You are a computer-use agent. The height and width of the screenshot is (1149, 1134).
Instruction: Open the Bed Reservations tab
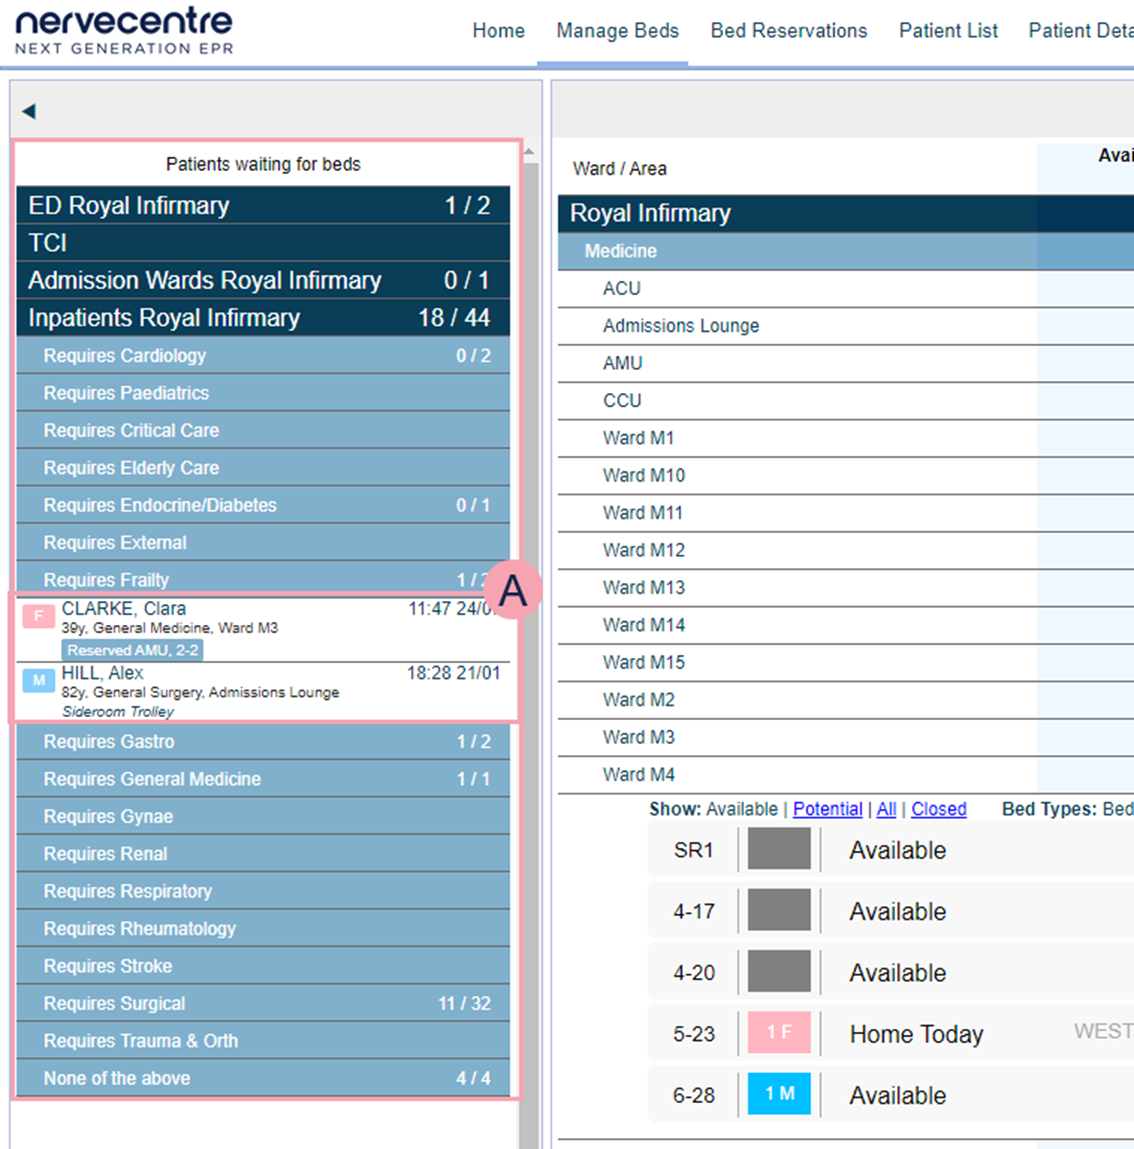(x=788, y=31)
